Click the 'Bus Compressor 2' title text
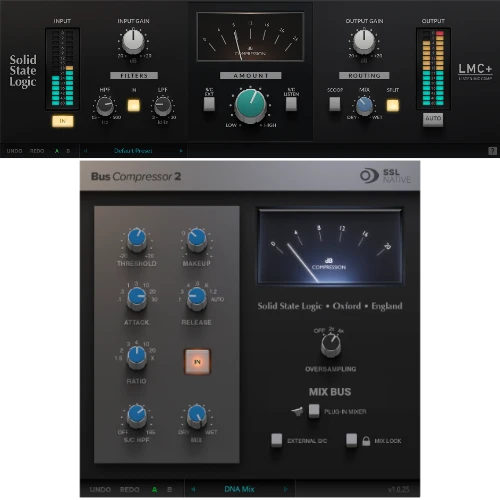Viewport: 500px width, 500px height. [136, 176]
